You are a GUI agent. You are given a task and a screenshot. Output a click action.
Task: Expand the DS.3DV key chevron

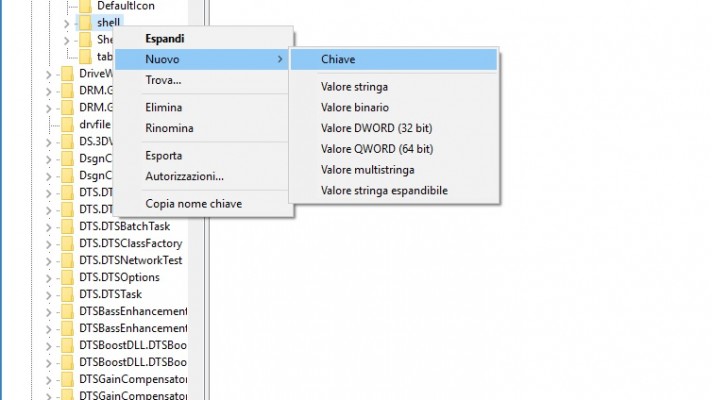coord(49,143)
